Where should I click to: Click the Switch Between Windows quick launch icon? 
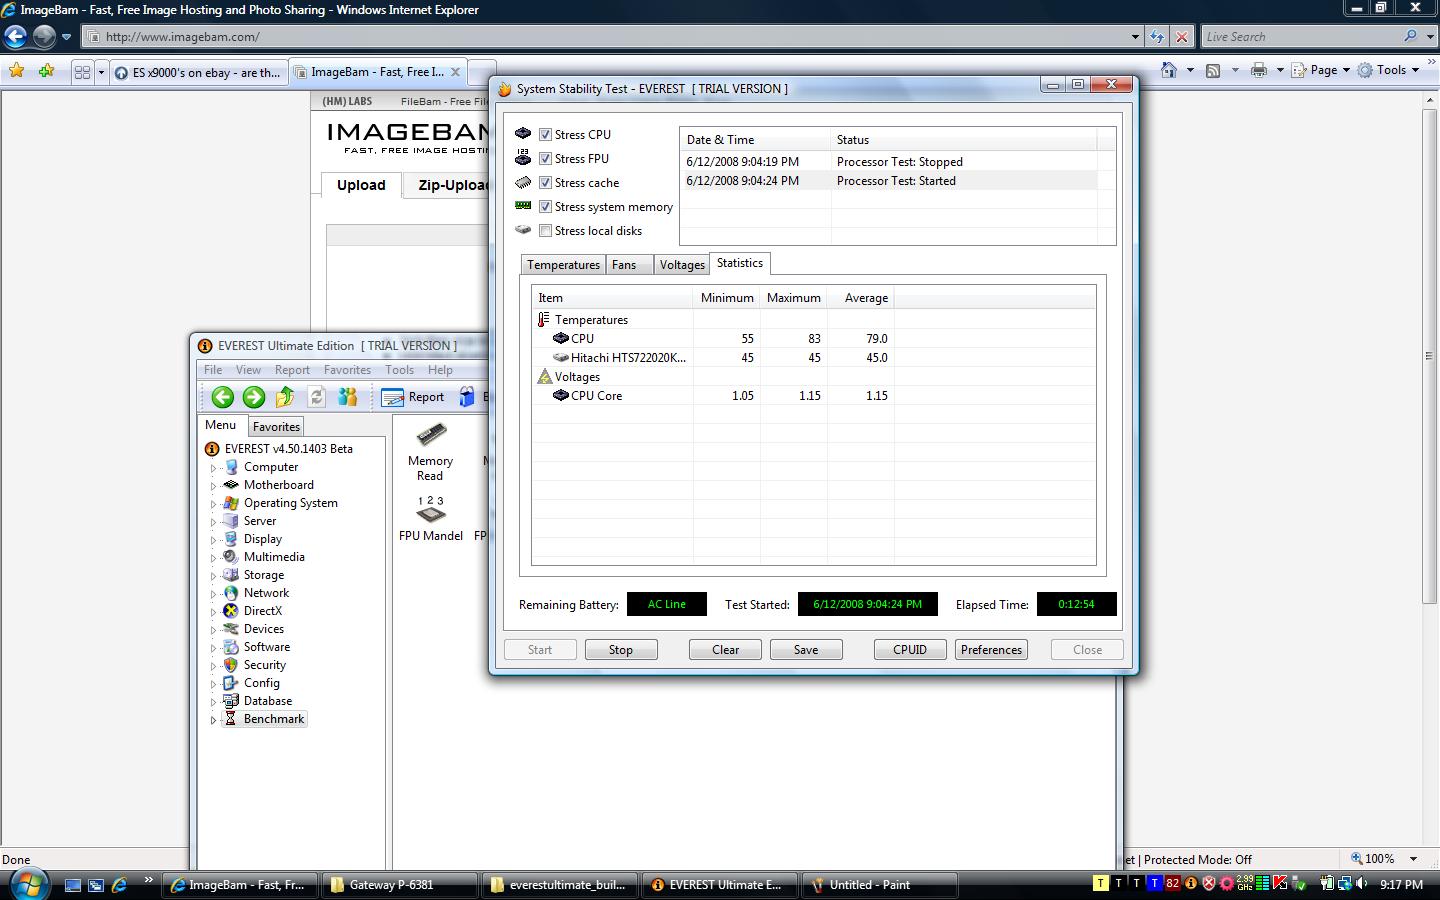pyautogui.click(x=96, y=885)
